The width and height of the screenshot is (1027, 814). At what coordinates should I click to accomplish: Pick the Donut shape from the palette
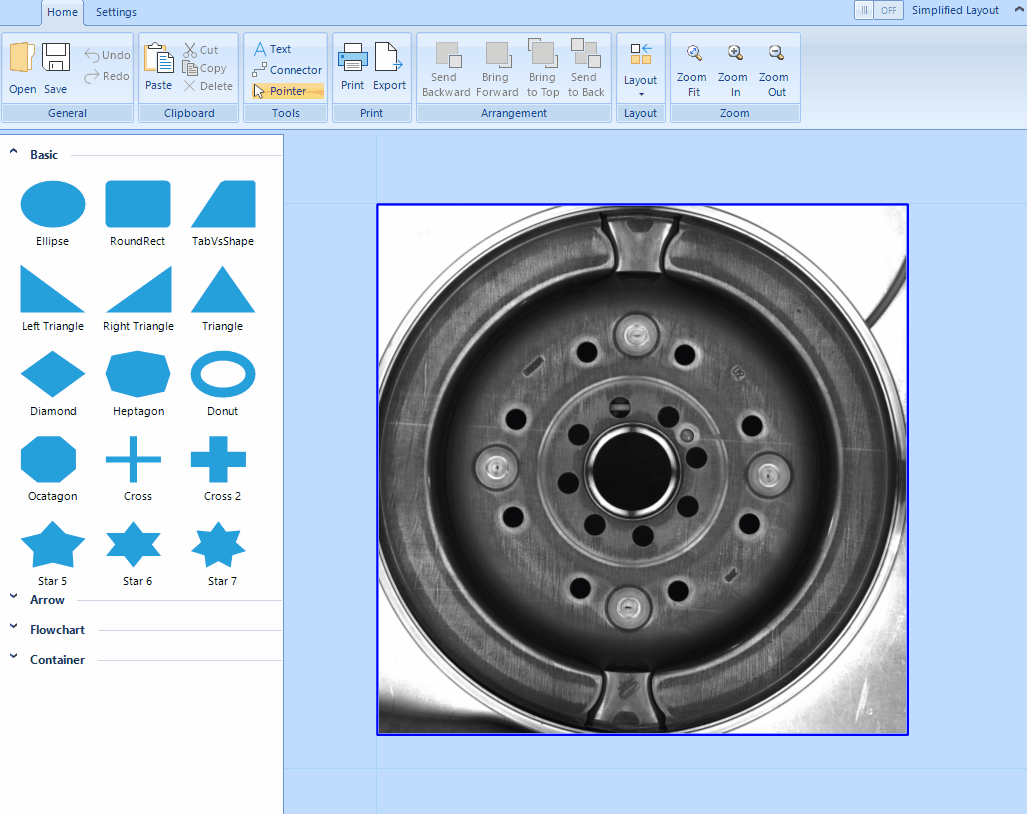(x=222, y=375)
